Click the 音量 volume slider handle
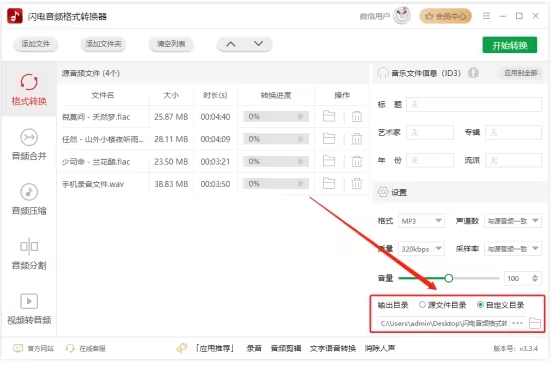 pos(448,278)
